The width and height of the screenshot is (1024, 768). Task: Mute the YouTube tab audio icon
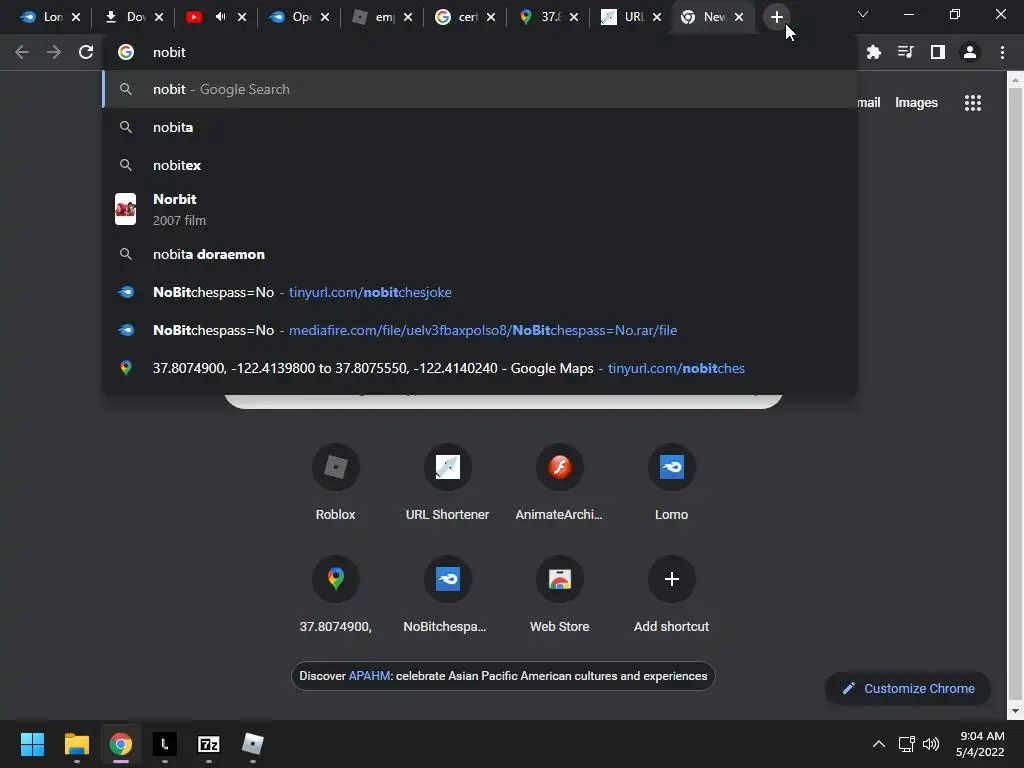coord(221,17)
